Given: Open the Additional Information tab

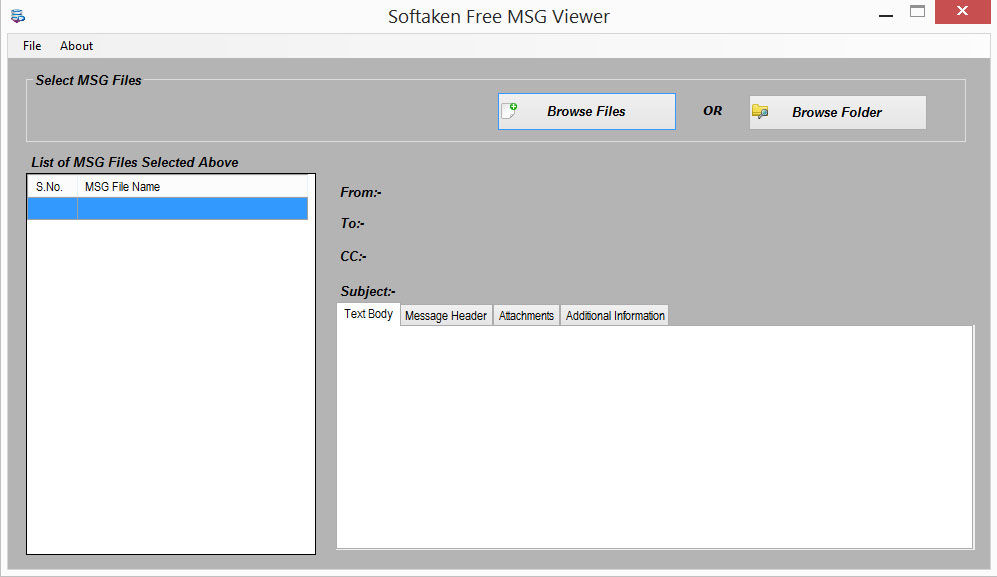Looking at the screenshot, I should 615,316.
